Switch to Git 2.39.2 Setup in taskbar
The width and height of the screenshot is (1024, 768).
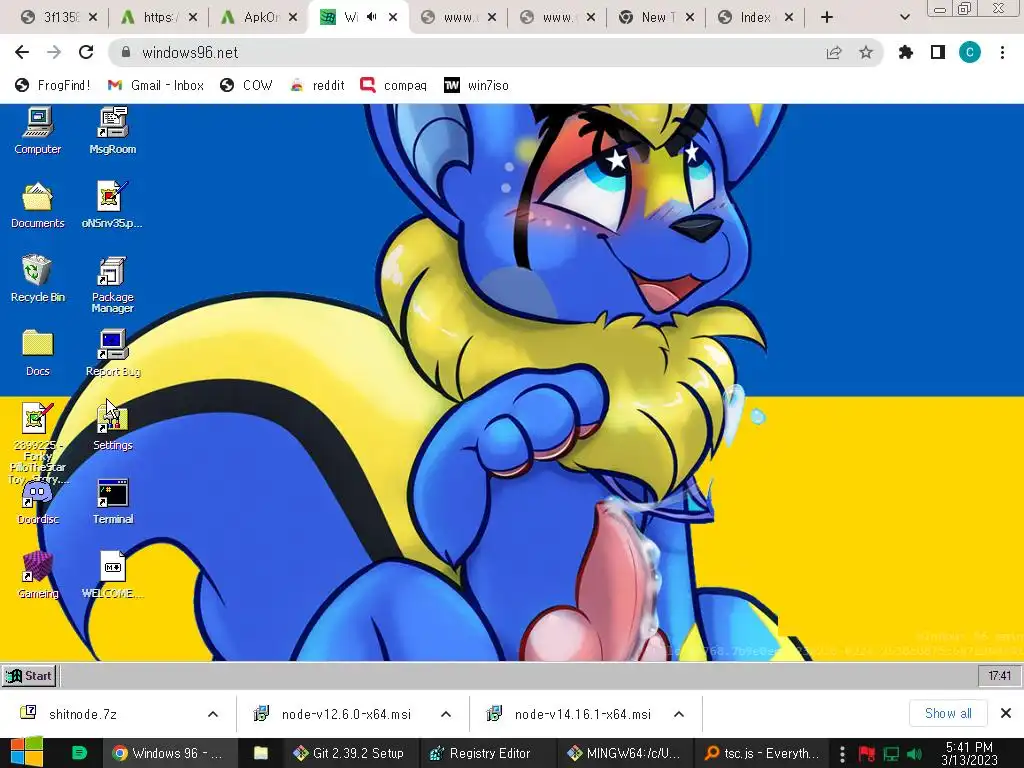pos(349,753)
